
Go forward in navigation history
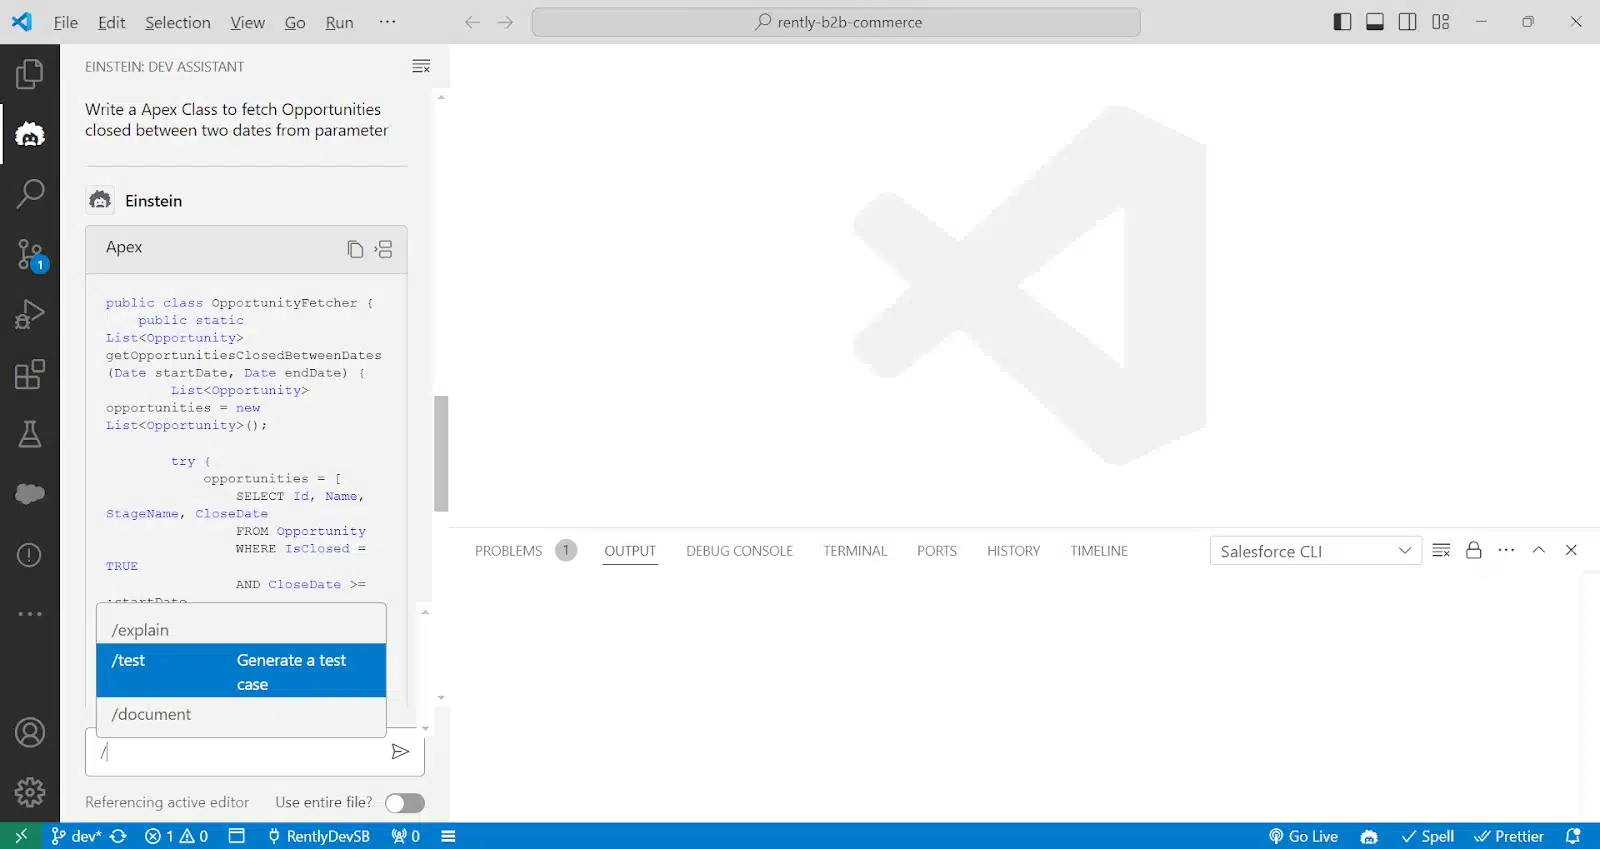pyautogui.click(x=505, y=22)
